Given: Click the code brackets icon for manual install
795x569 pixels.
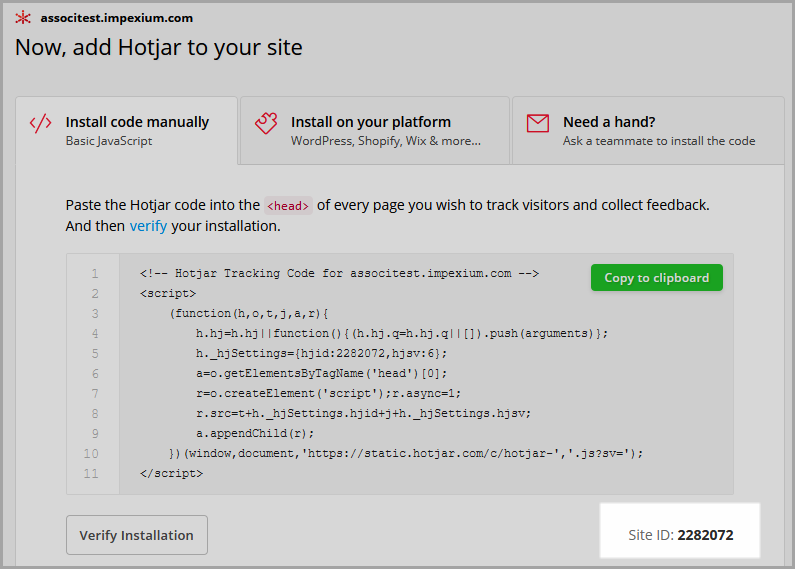Looking at the screenshot, I should click(41, 123).
